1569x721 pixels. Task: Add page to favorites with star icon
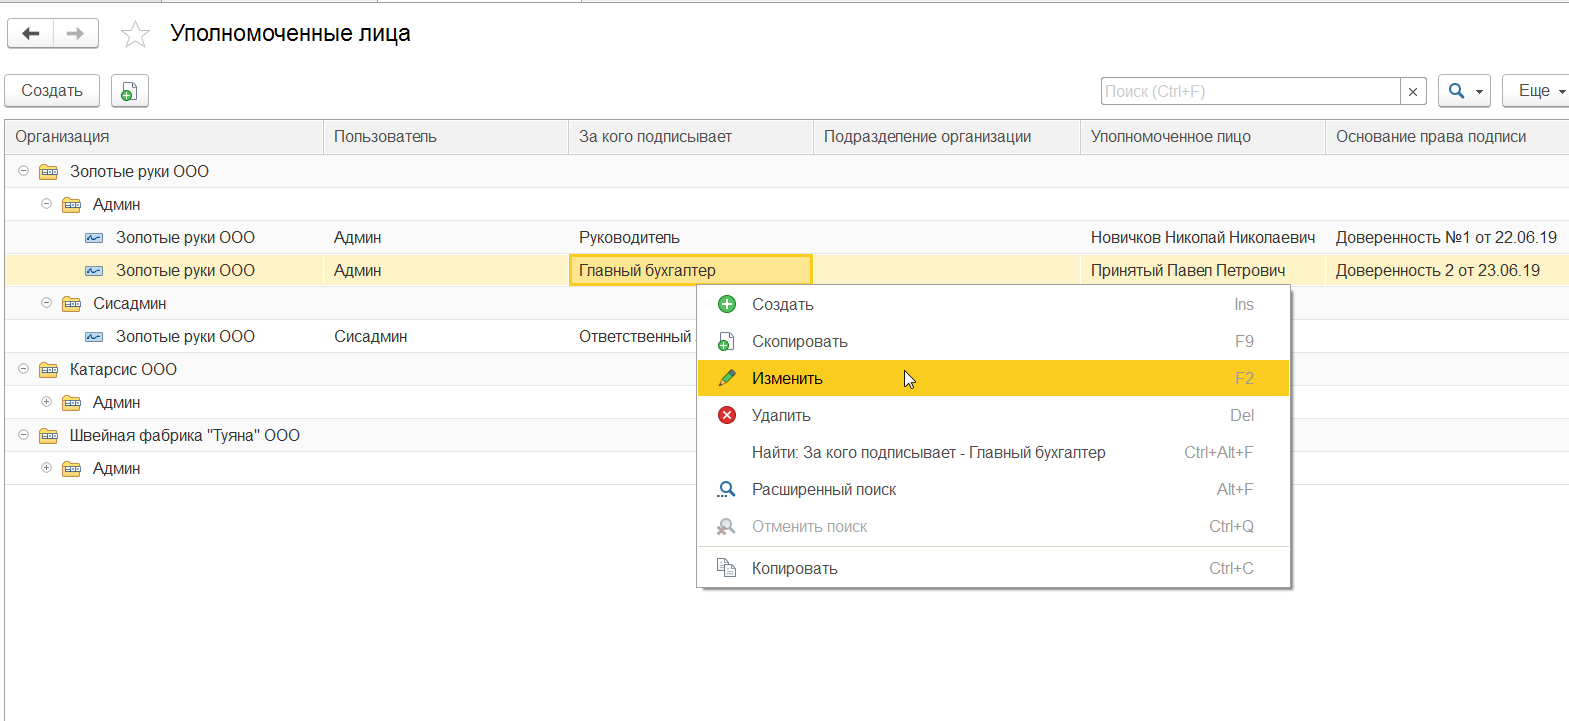[x=135, y=35]
